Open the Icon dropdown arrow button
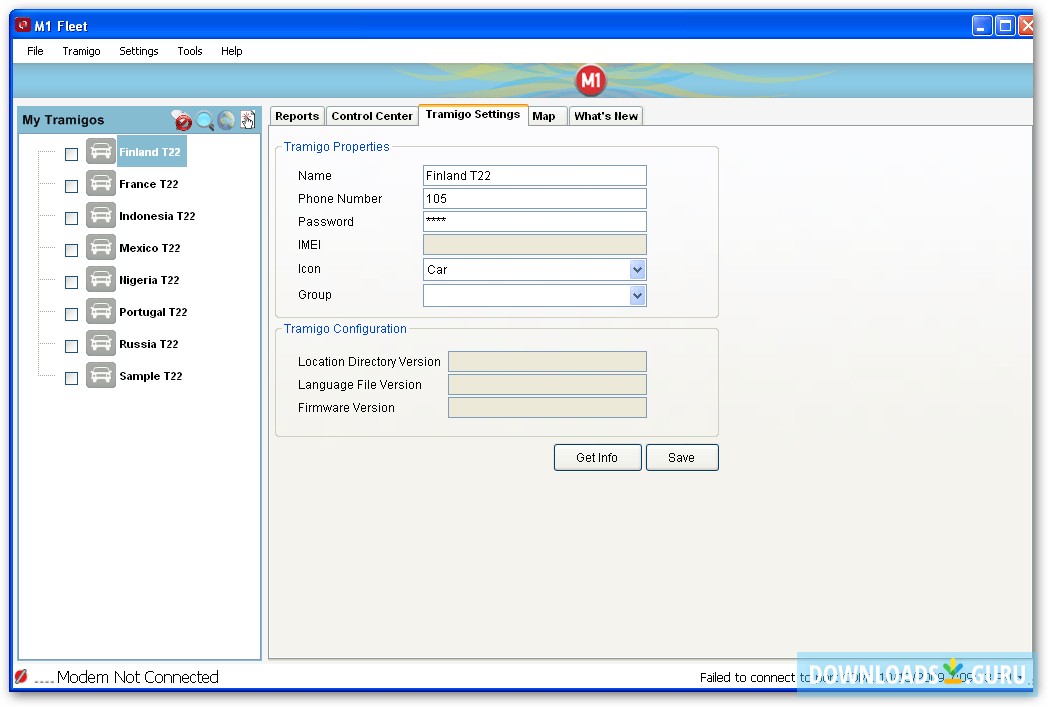Screen dimensions: 1048x707 coord(638,269)
